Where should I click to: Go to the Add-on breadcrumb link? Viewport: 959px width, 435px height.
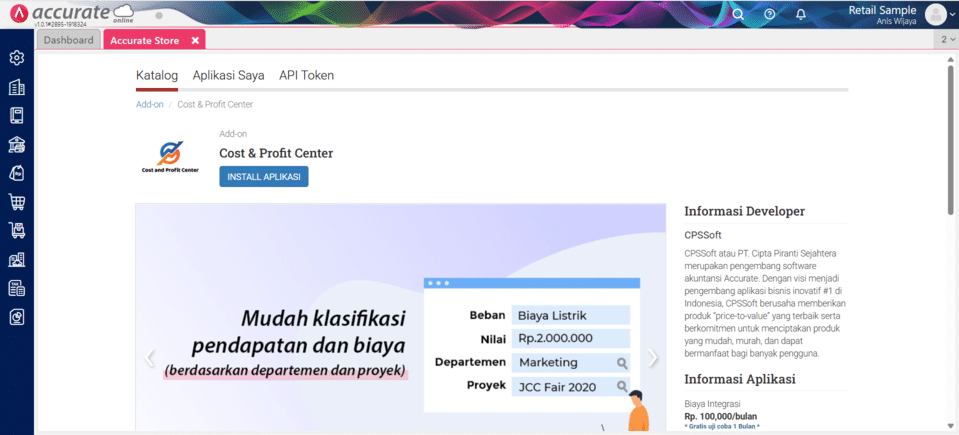(150, 105)
